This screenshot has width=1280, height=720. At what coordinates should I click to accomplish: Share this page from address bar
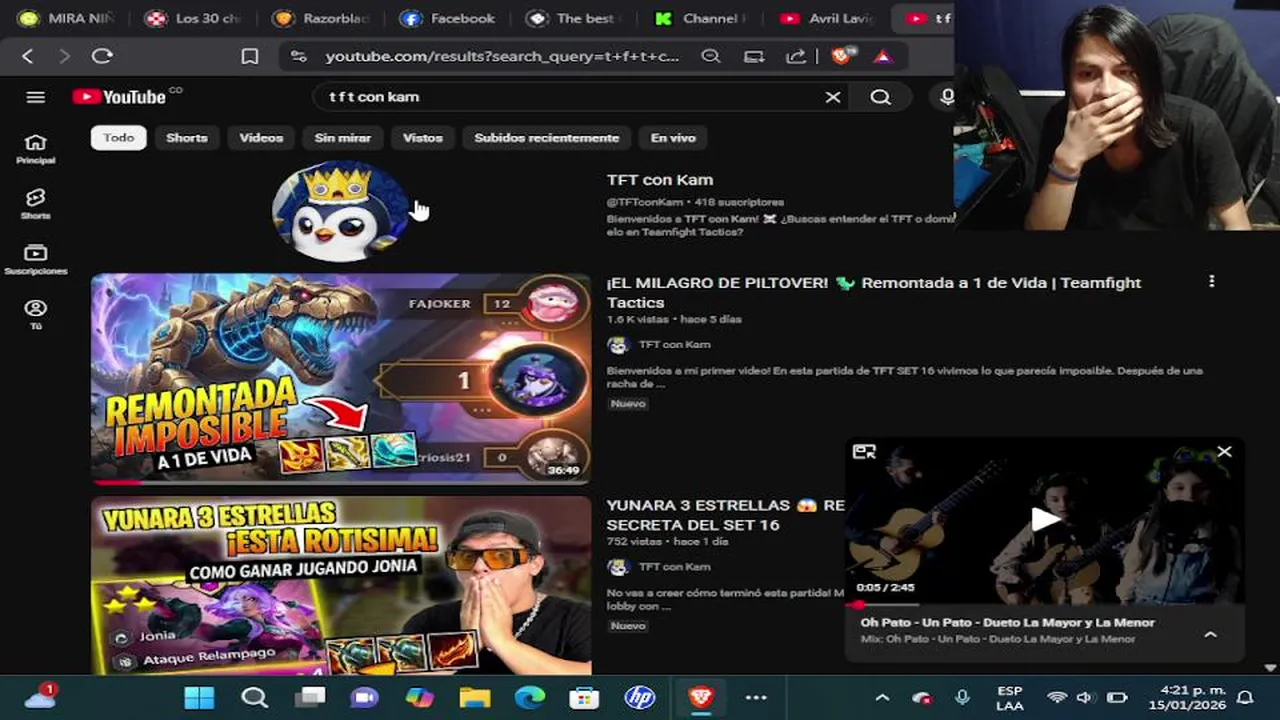click(x=796, y=57)
